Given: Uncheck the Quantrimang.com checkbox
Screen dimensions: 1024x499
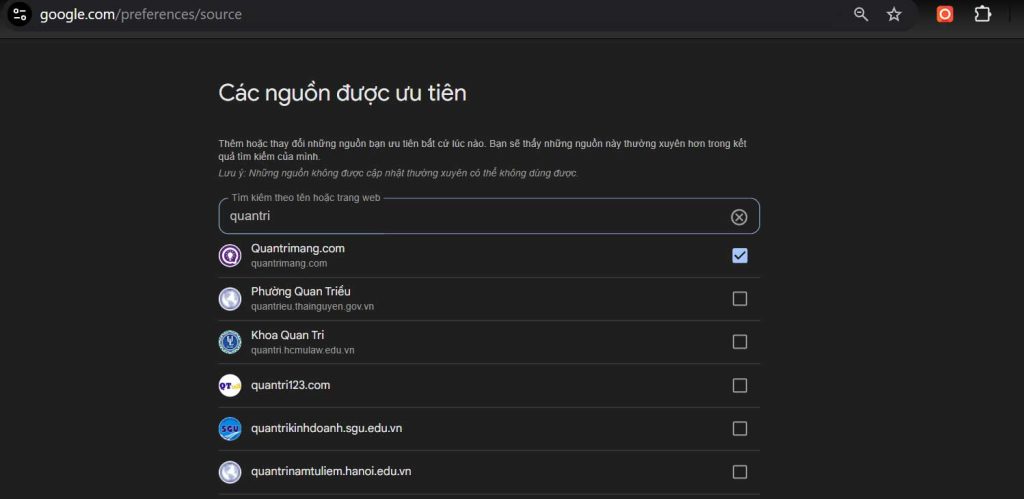Looking at the screenshot, I should tap(739, 255).
